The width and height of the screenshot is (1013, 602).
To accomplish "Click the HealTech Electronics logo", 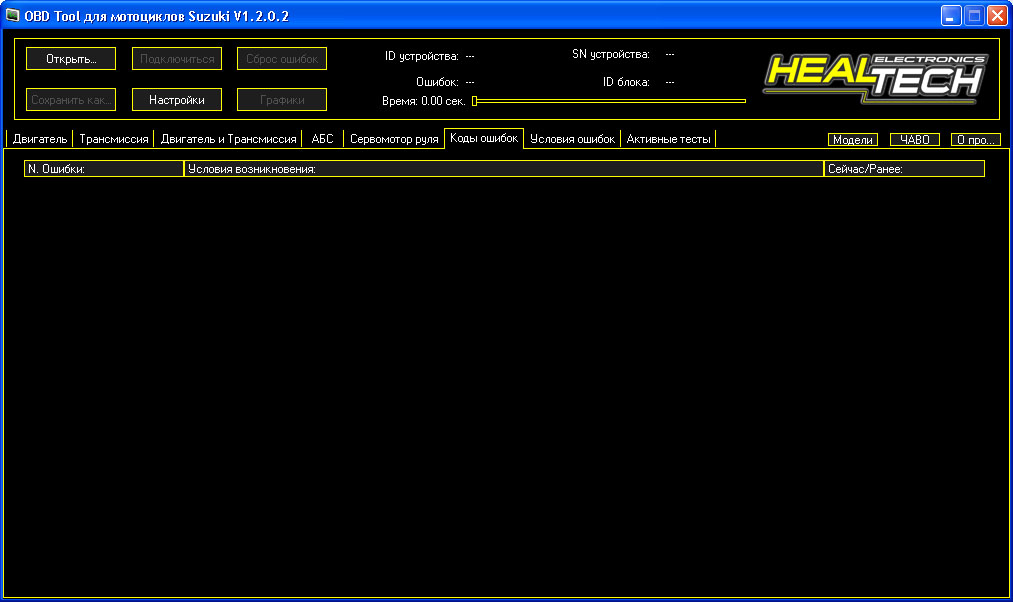I will [x=875, y=79].
